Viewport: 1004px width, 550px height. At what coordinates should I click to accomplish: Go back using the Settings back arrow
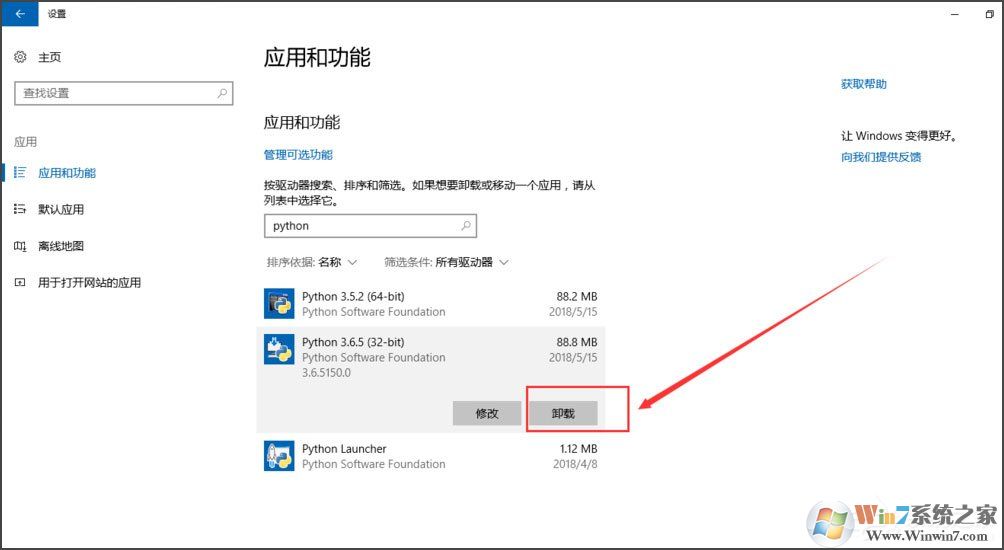point(19,13)
